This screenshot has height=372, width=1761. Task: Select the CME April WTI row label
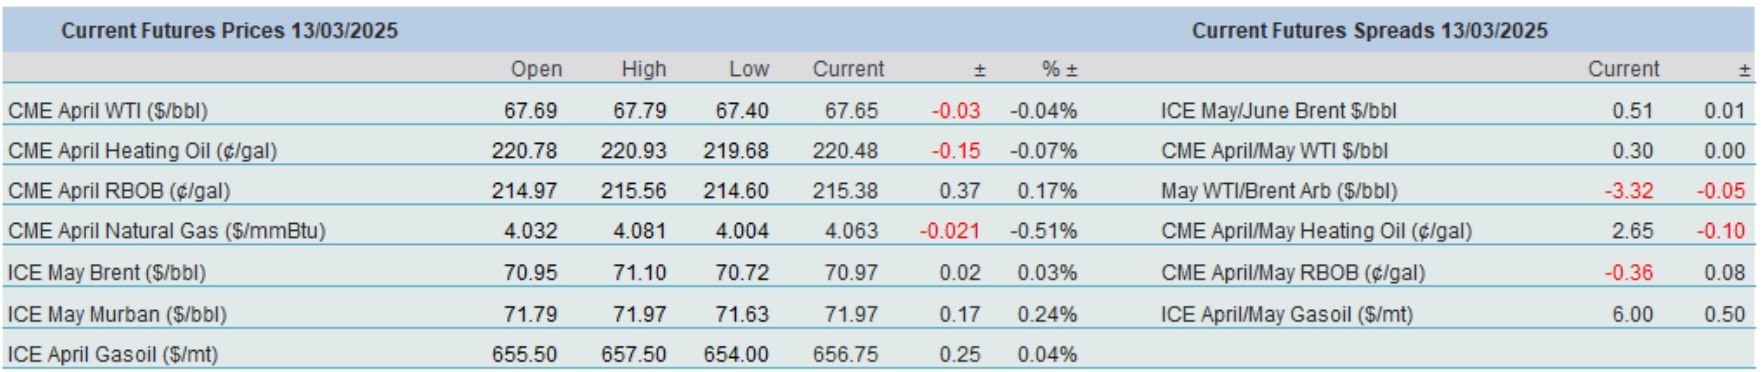point(108,111)
